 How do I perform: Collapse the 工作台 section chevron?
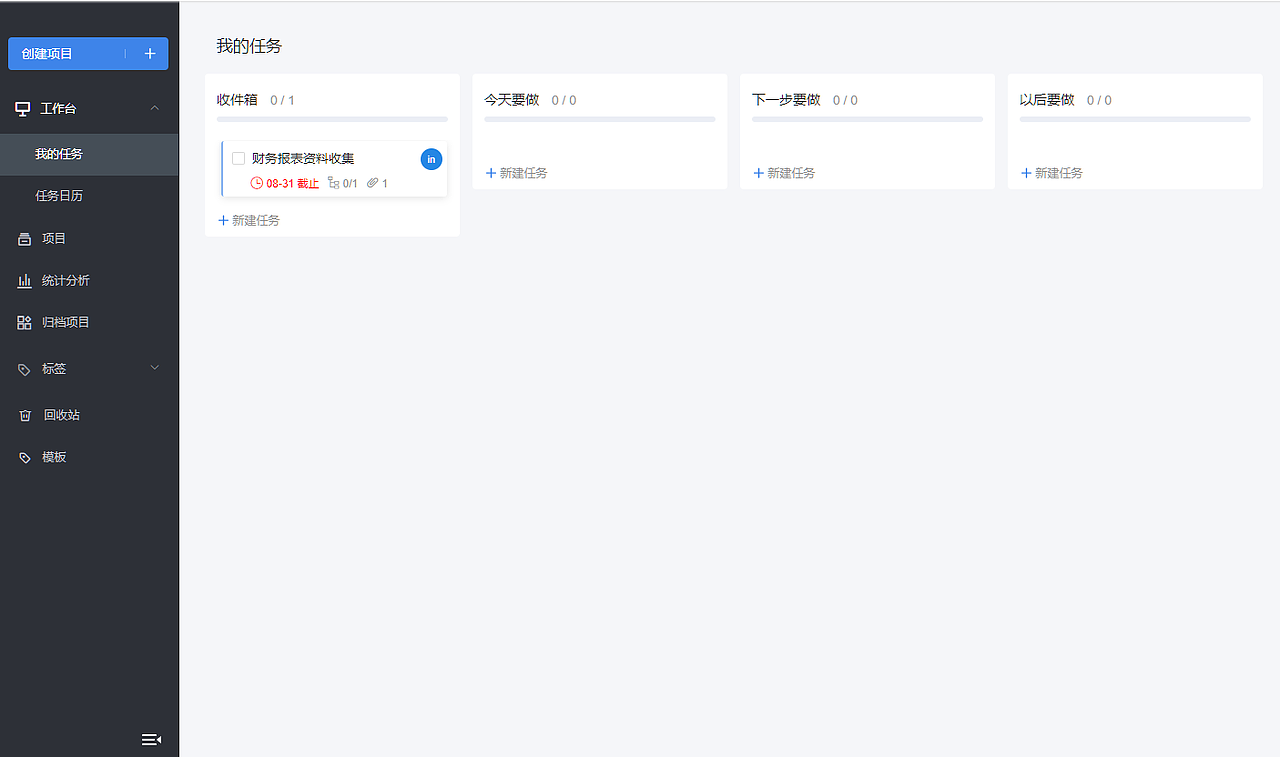(x=154, y=108)
